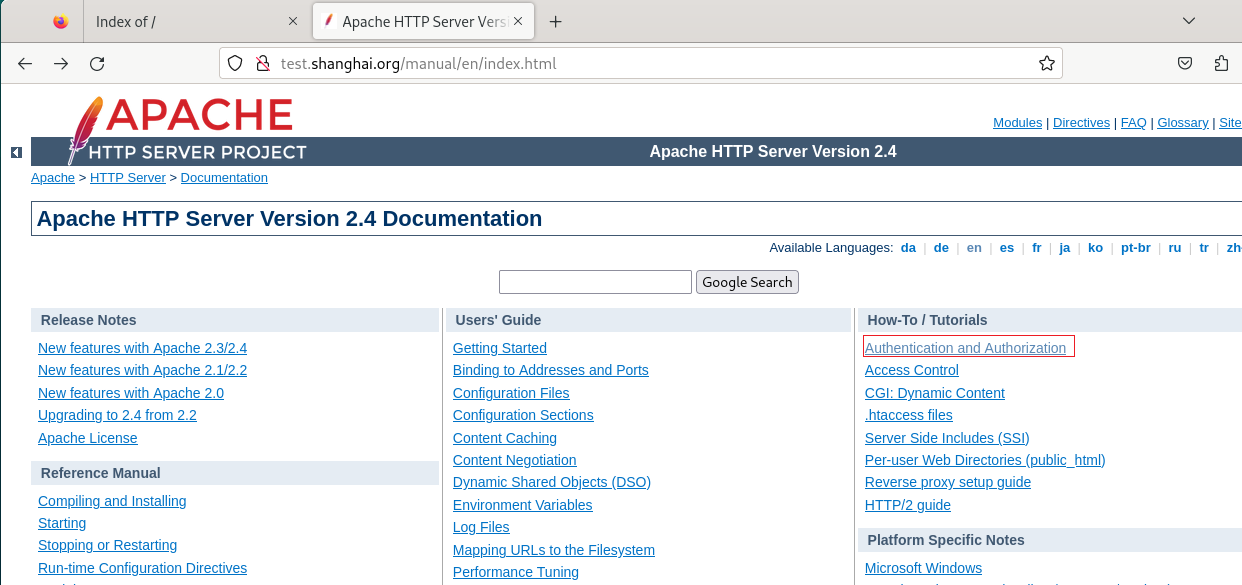Collapse the sidebar arrow left of the banner
The image size is (1242, 585).
16,152
